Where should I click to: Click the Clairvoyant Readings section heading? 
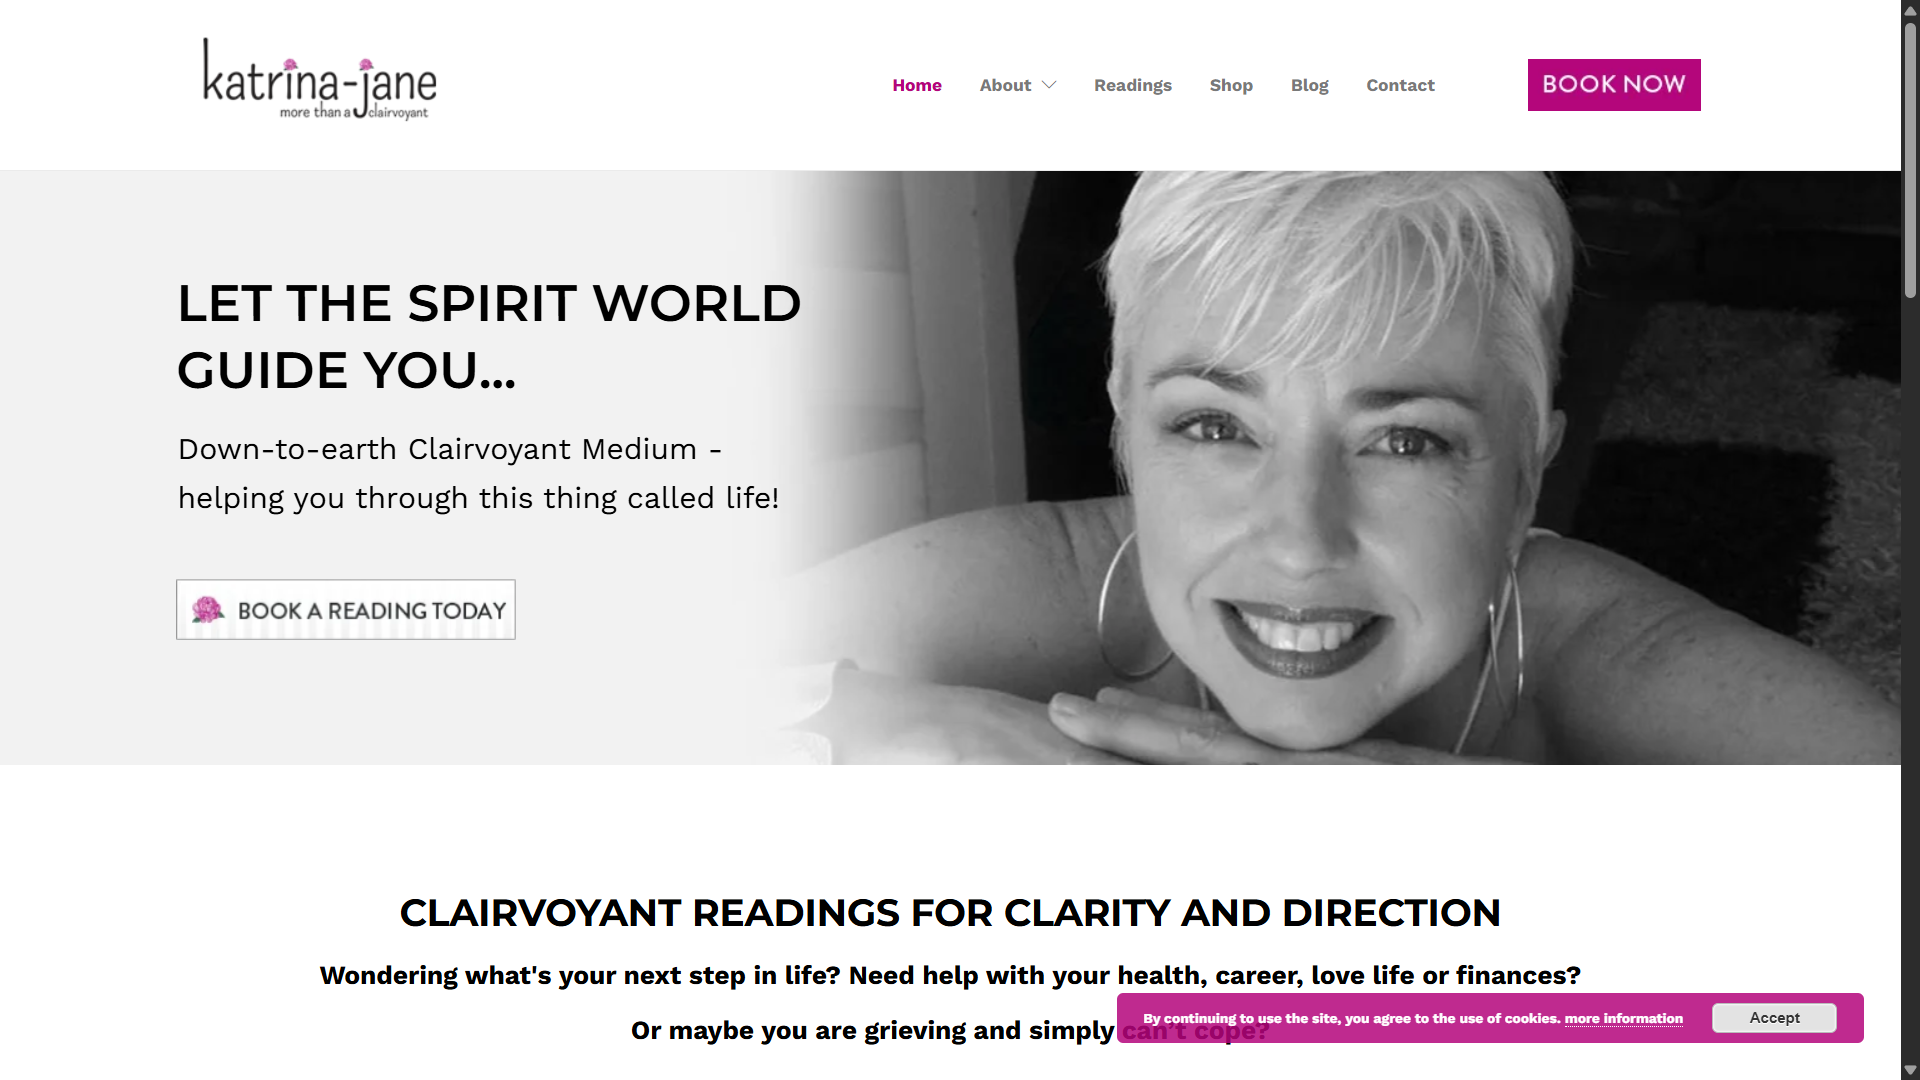(950, 913)
